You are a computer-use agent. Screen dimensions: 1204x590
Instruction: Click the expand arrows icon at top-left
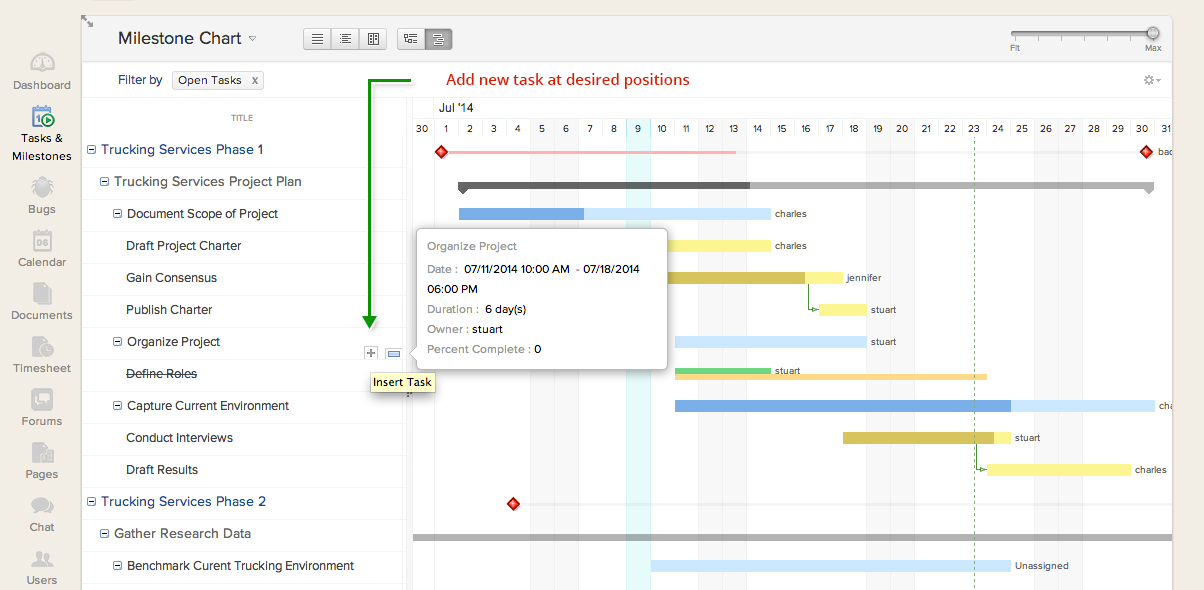88,21
